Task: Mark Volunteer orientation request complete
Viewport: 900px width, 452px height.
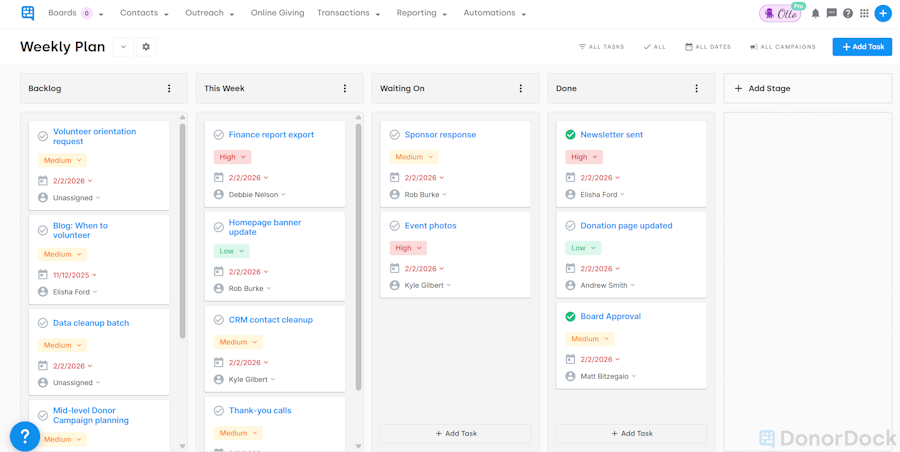Action: [42, 136]
